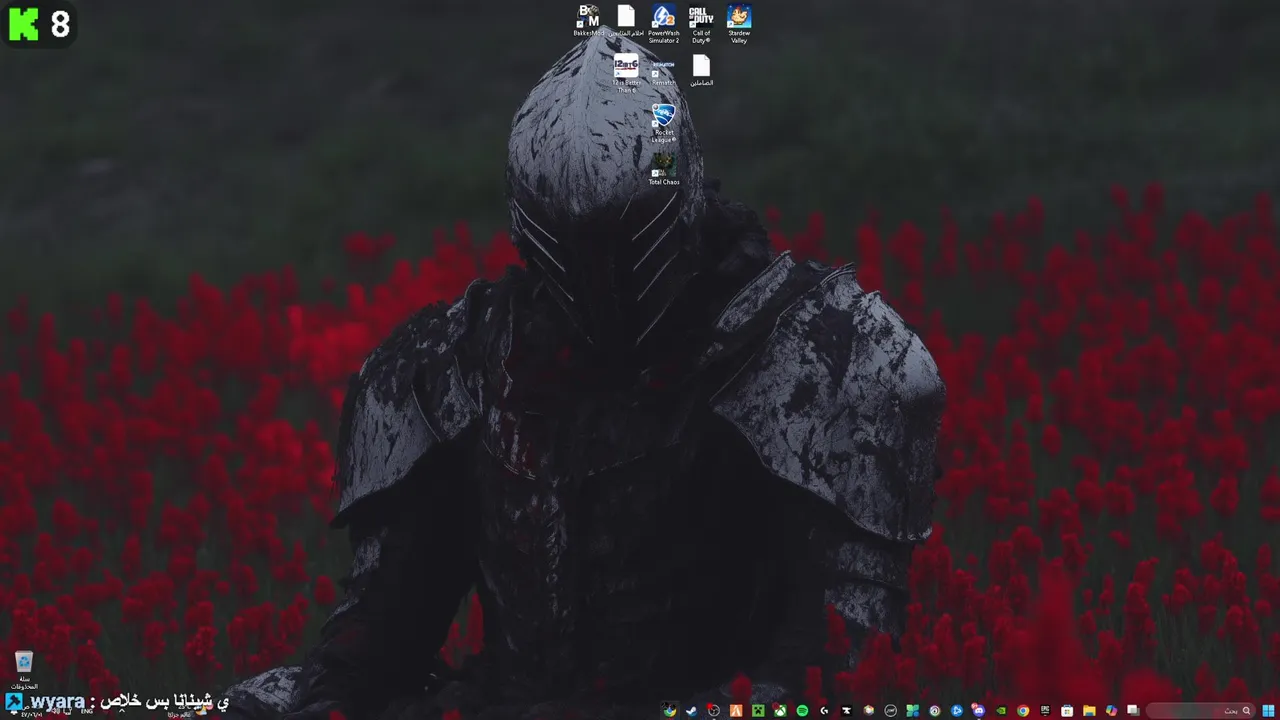
Task: Expand the hidden system tray icons chevron
Action: pos(122,710)
